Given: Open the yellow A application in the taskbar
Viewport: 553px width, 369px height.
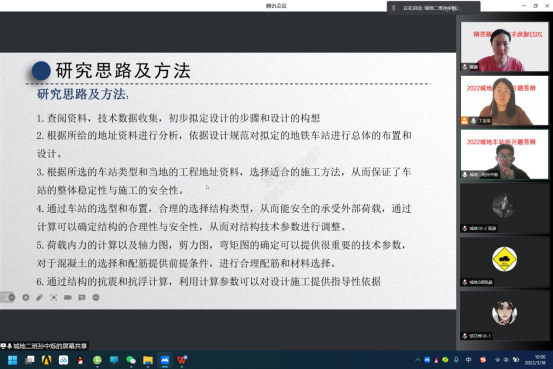Looking at the screenshot, I should click(47, 360).
